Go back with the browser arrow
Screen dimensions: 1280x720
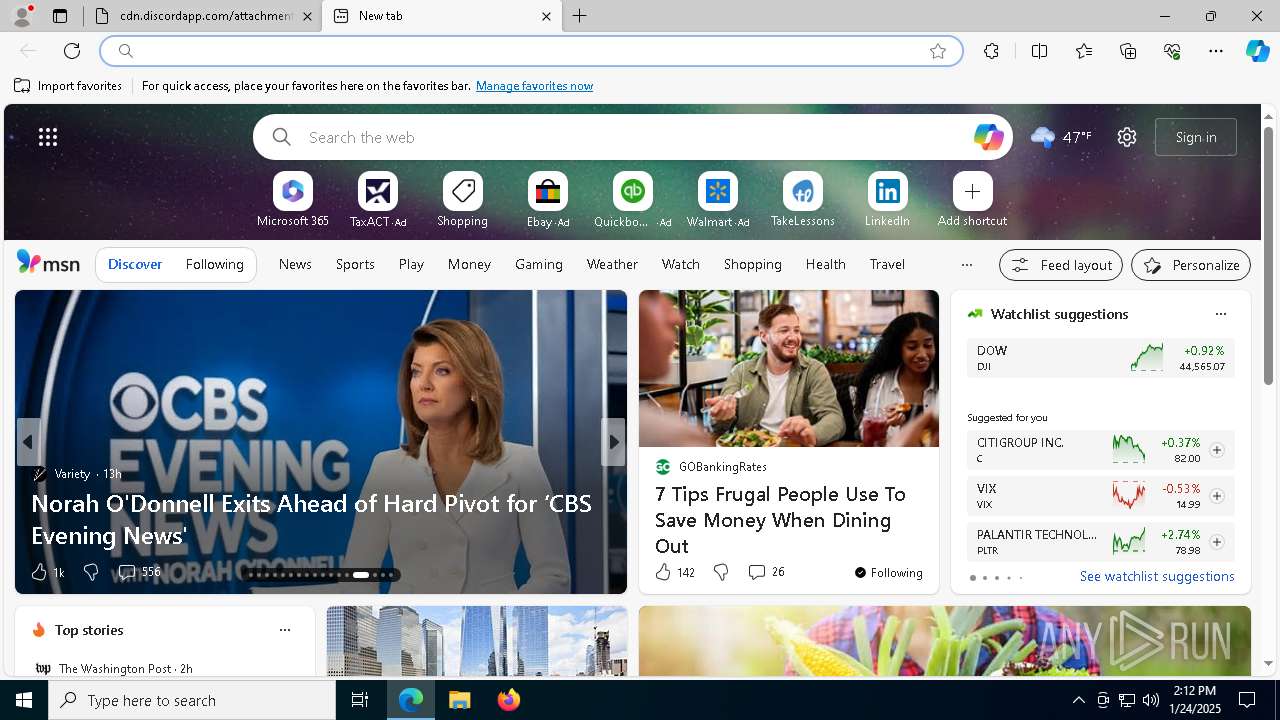28,51
